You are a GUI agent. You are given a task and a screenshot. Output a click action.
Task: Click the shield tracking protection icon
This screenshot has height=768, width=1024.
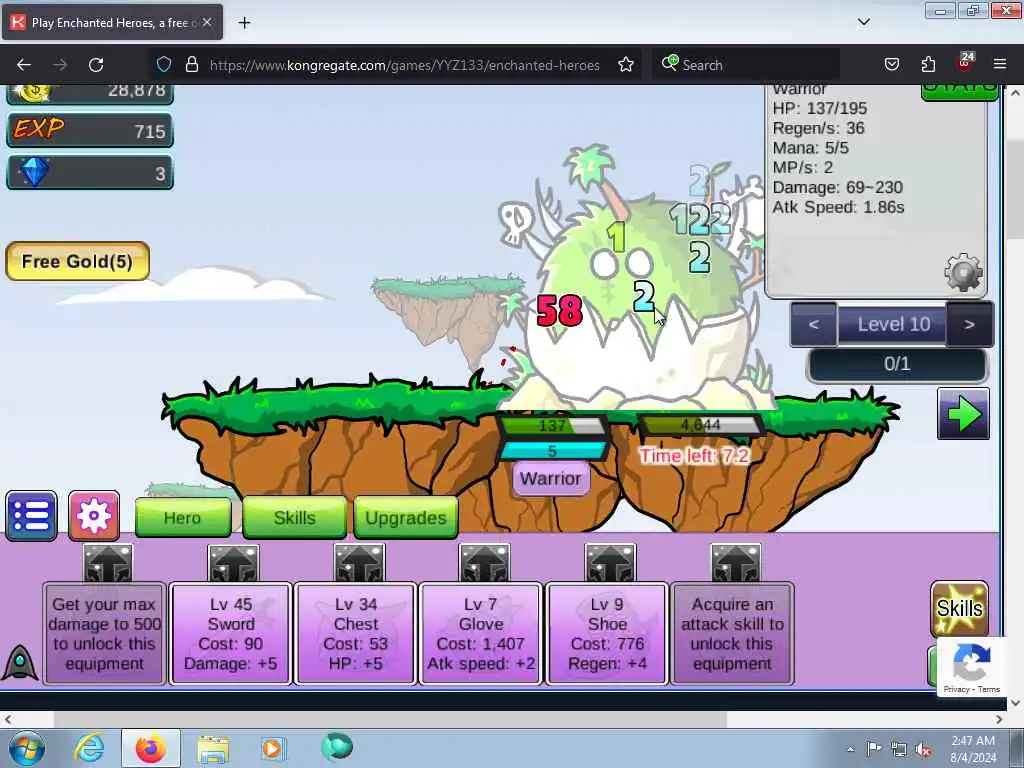pos(164,65)
